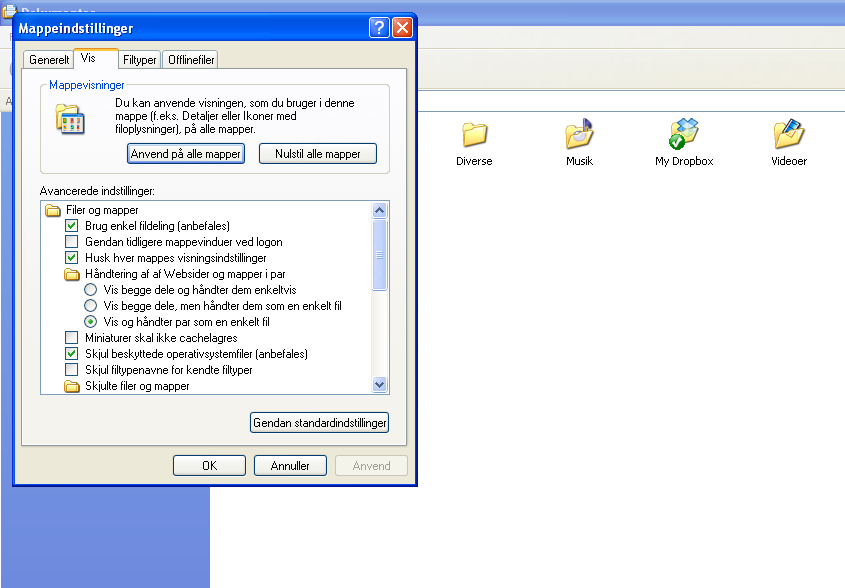This screenshot has width=845, height=588.
Task: Check Skjul filtypenavne for kendte filtyper
Action: pyautogui.click(x=71, y=370)
